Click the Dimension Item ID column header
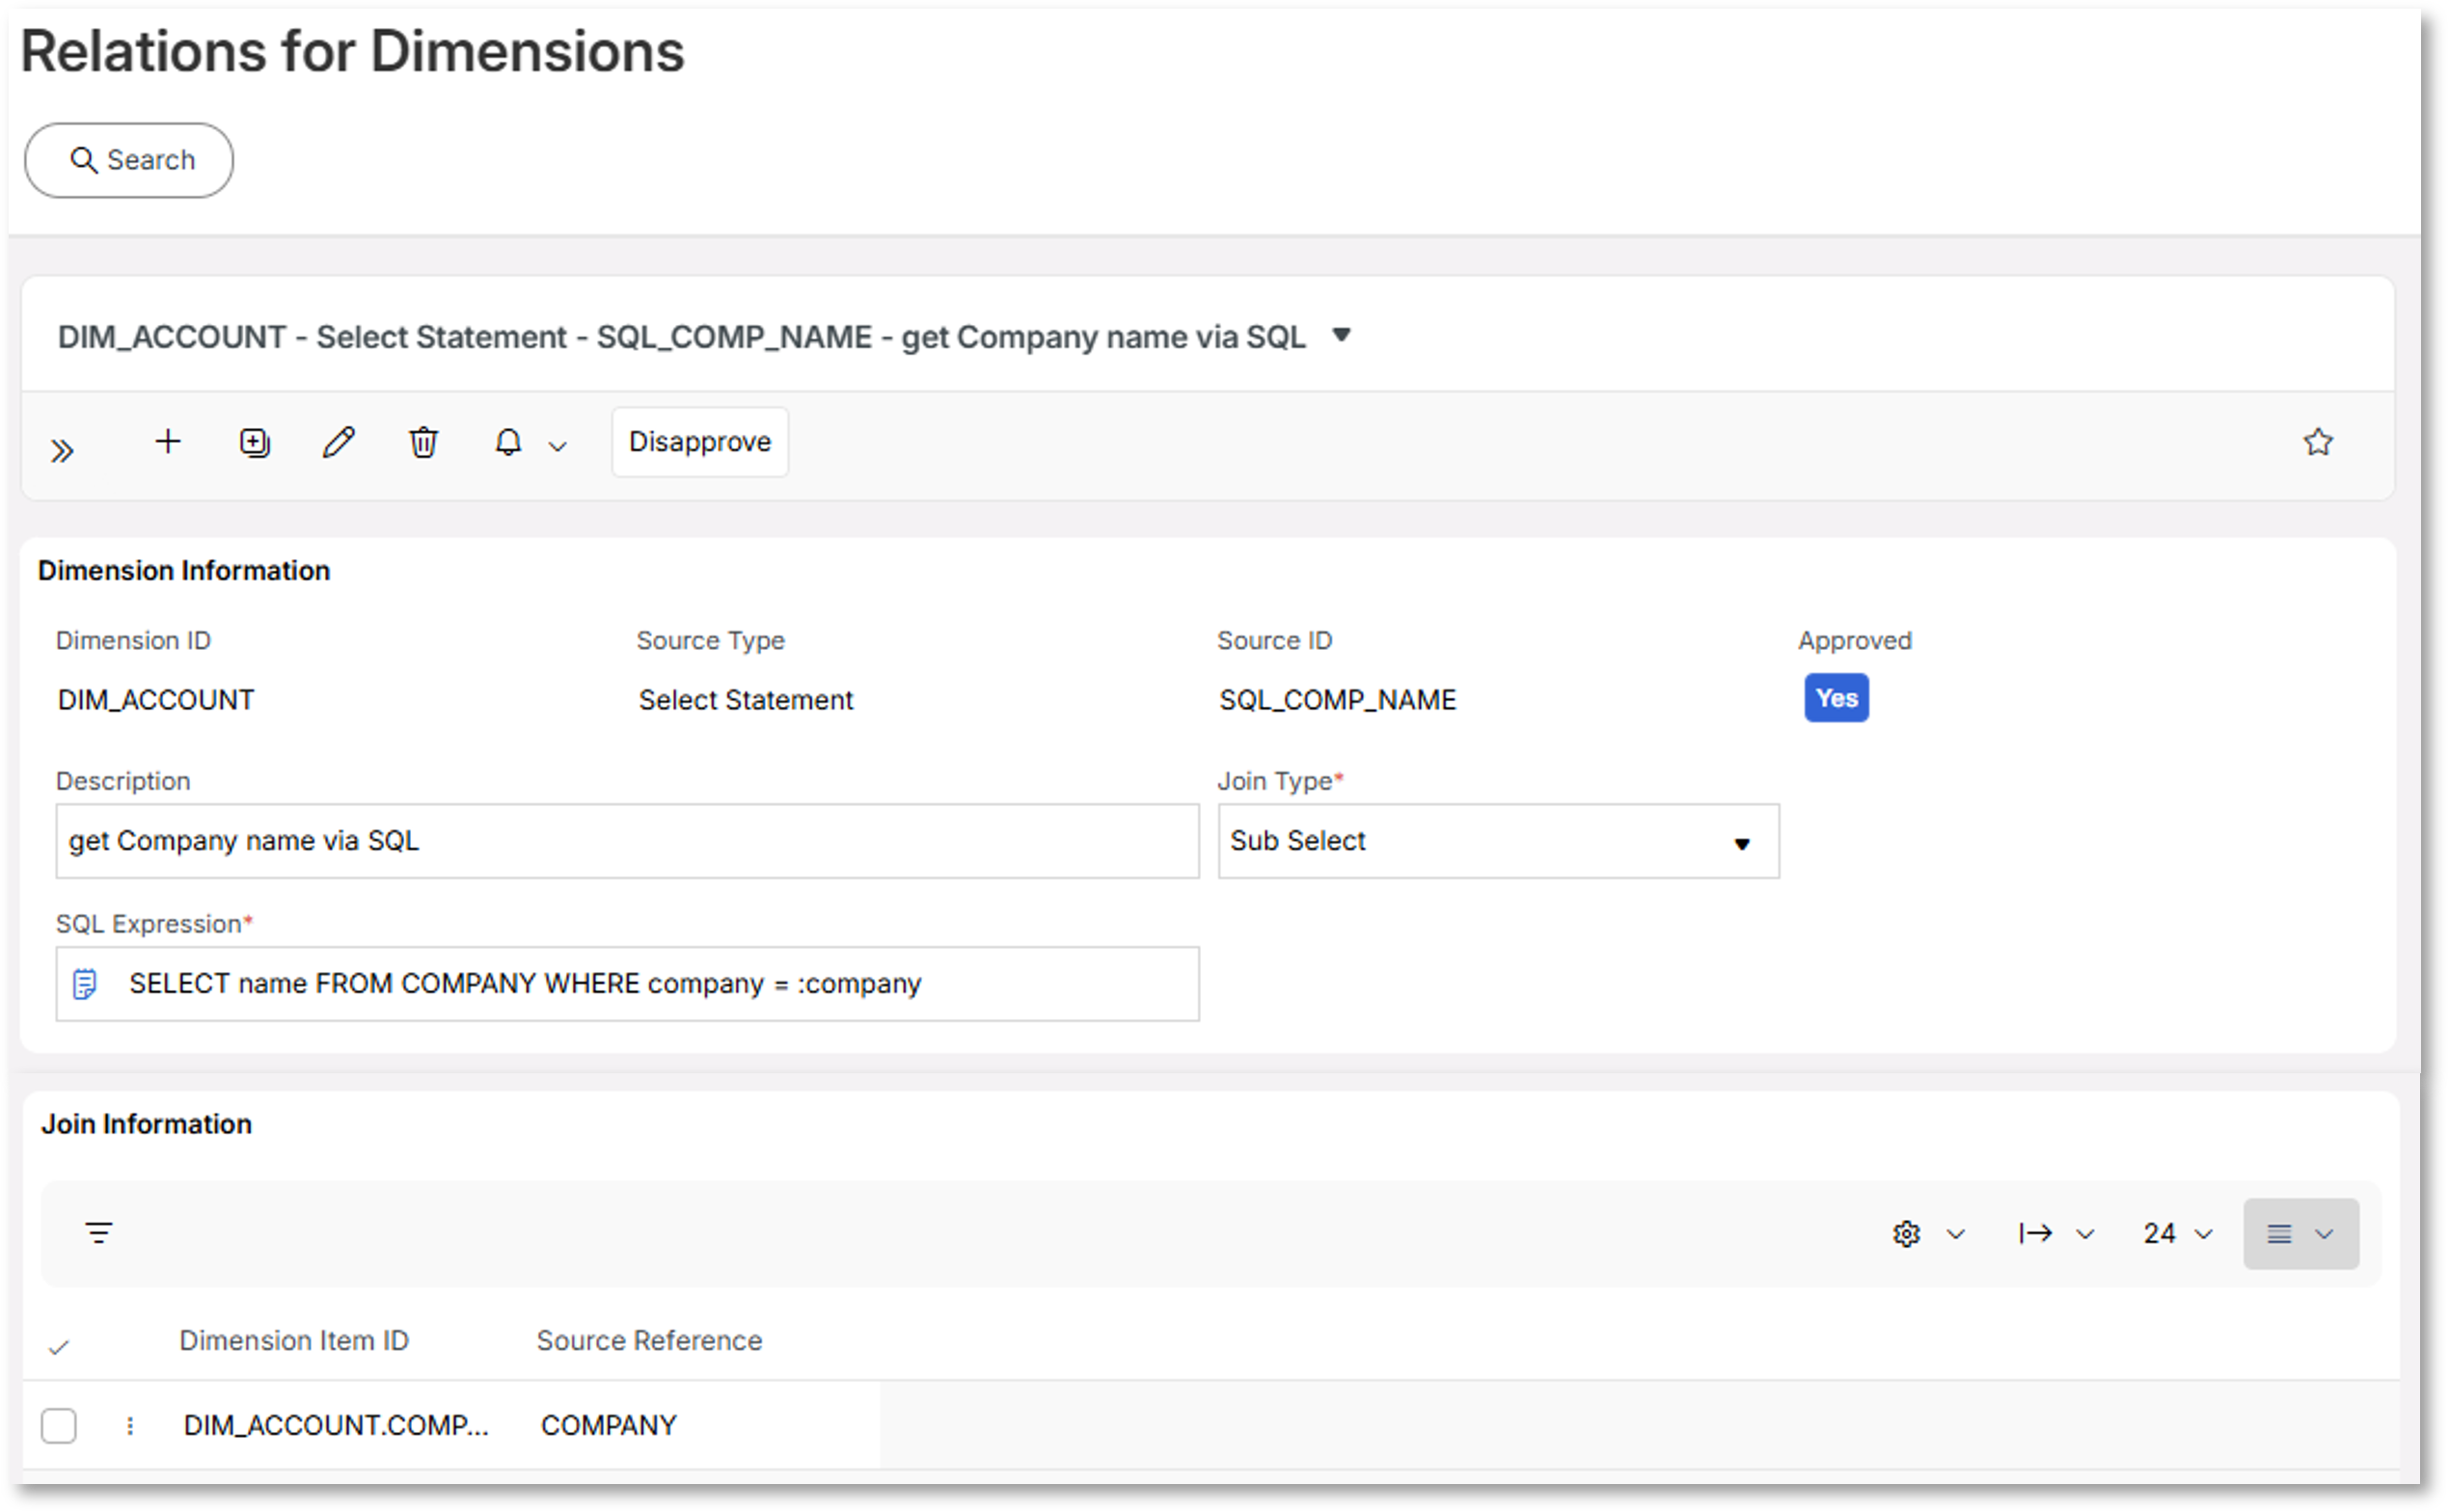 click(294, 1340)
